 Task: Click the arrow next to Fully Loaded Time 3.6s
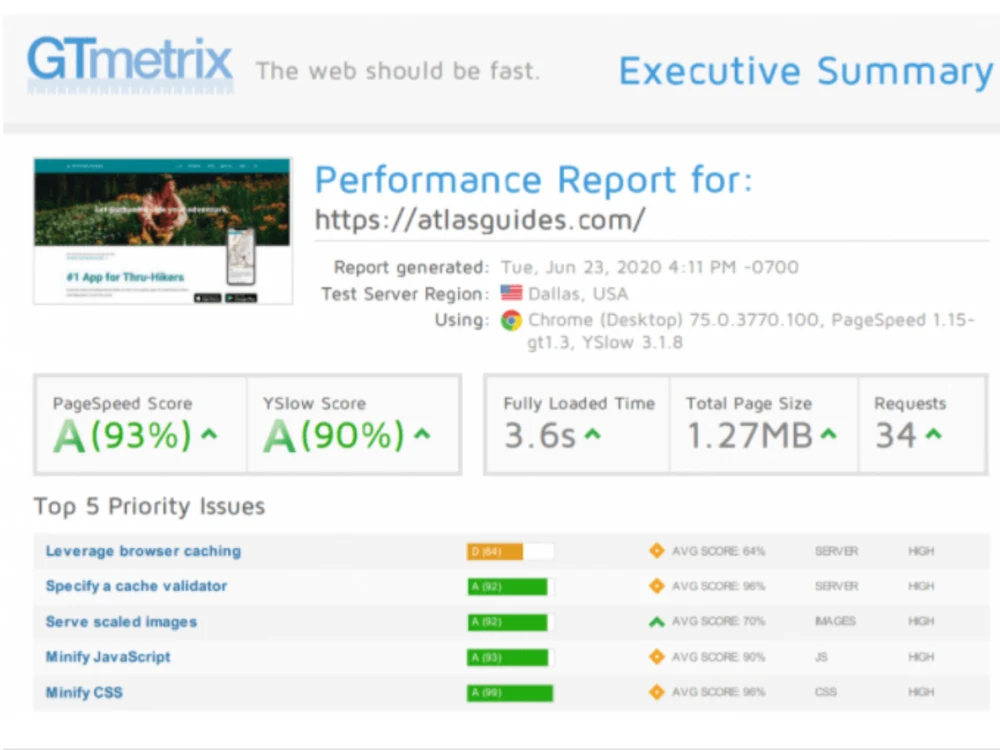point(592,434)
